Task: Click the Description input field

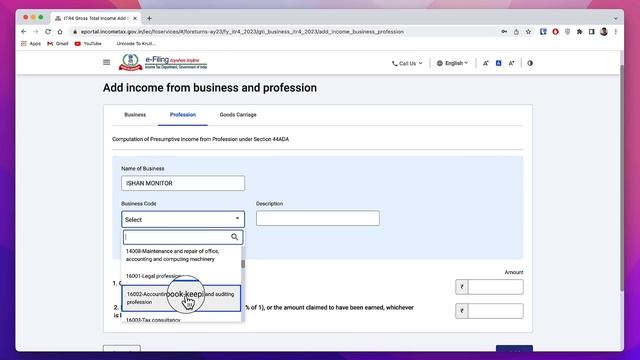Action: click(x=318, y=218)
